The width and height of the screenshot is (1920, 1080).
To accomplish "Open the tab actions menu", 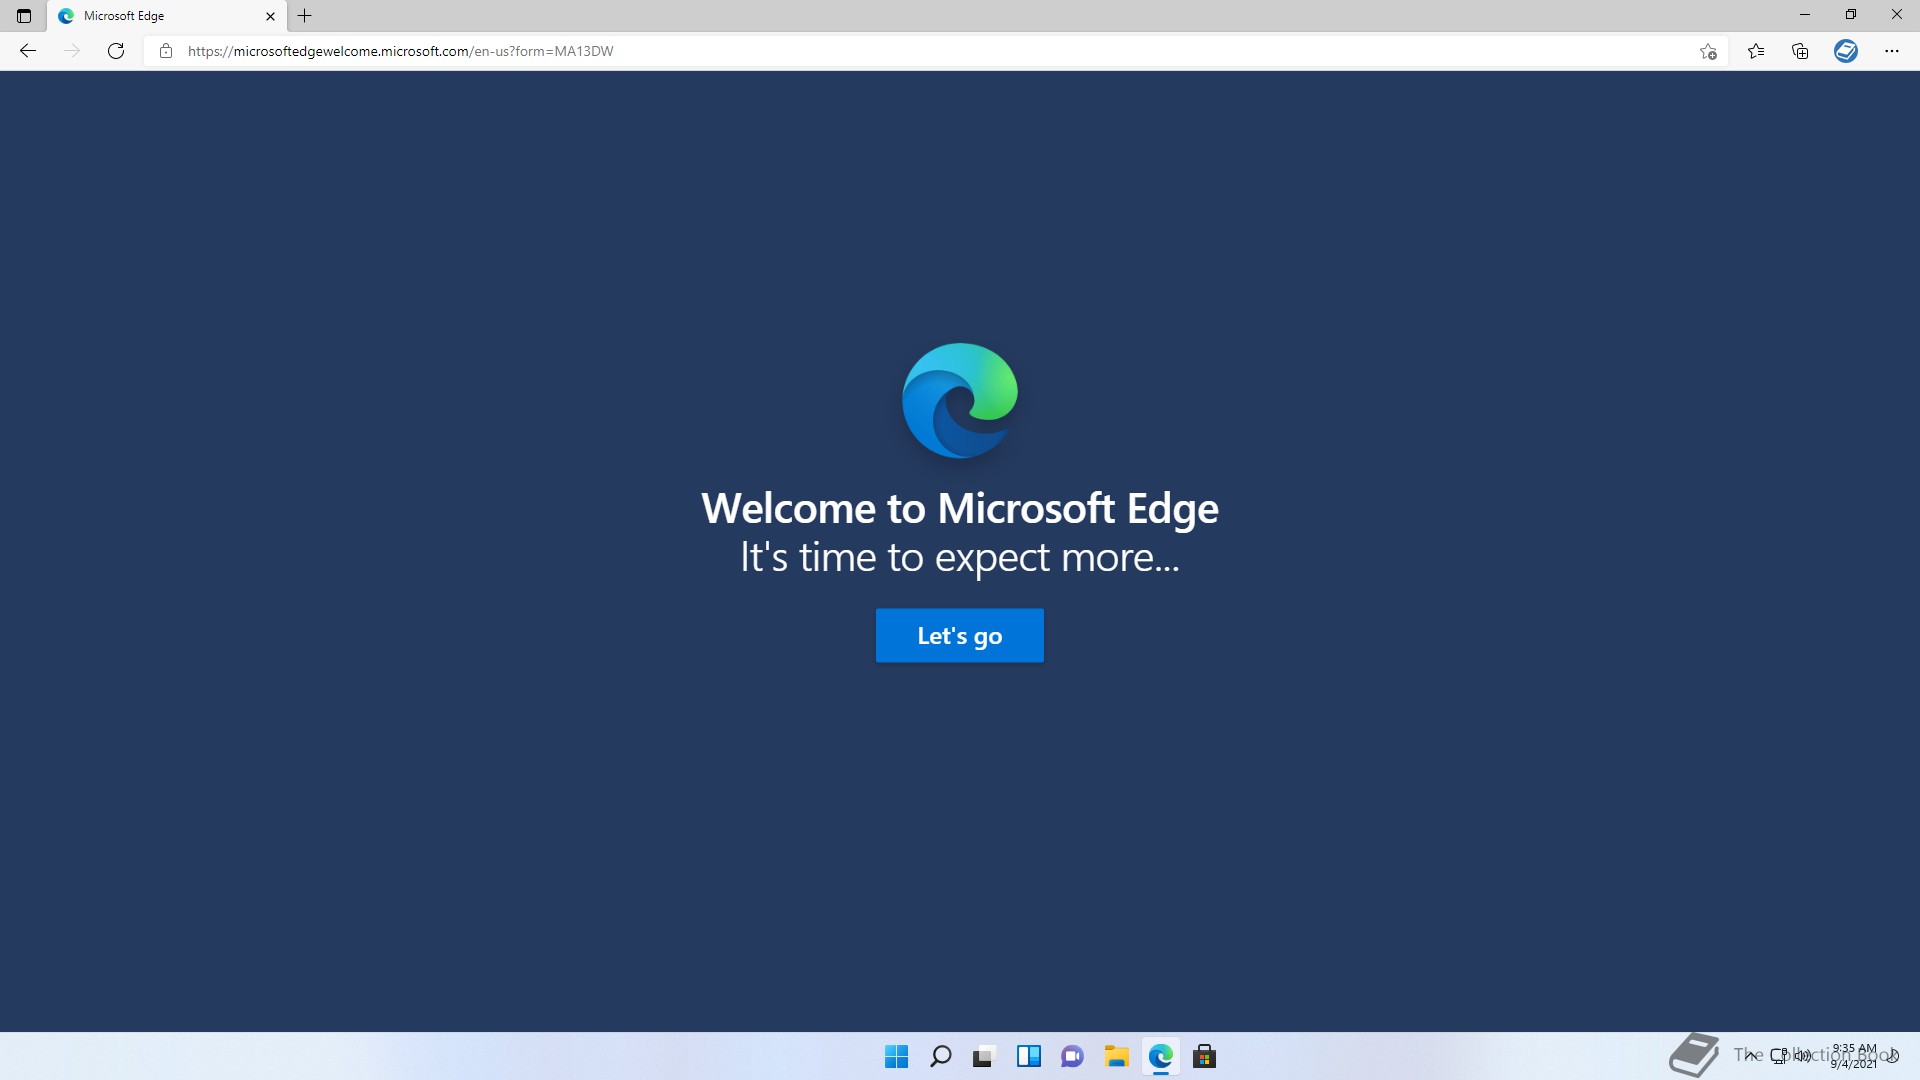I will click(x=24, y=16).
